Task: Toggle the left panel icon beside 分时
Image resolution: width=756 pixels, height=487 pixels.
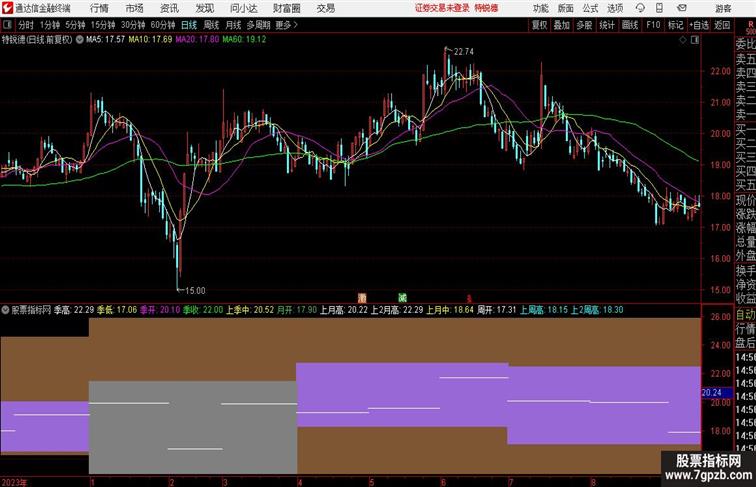Action: [x=7, y=25]
